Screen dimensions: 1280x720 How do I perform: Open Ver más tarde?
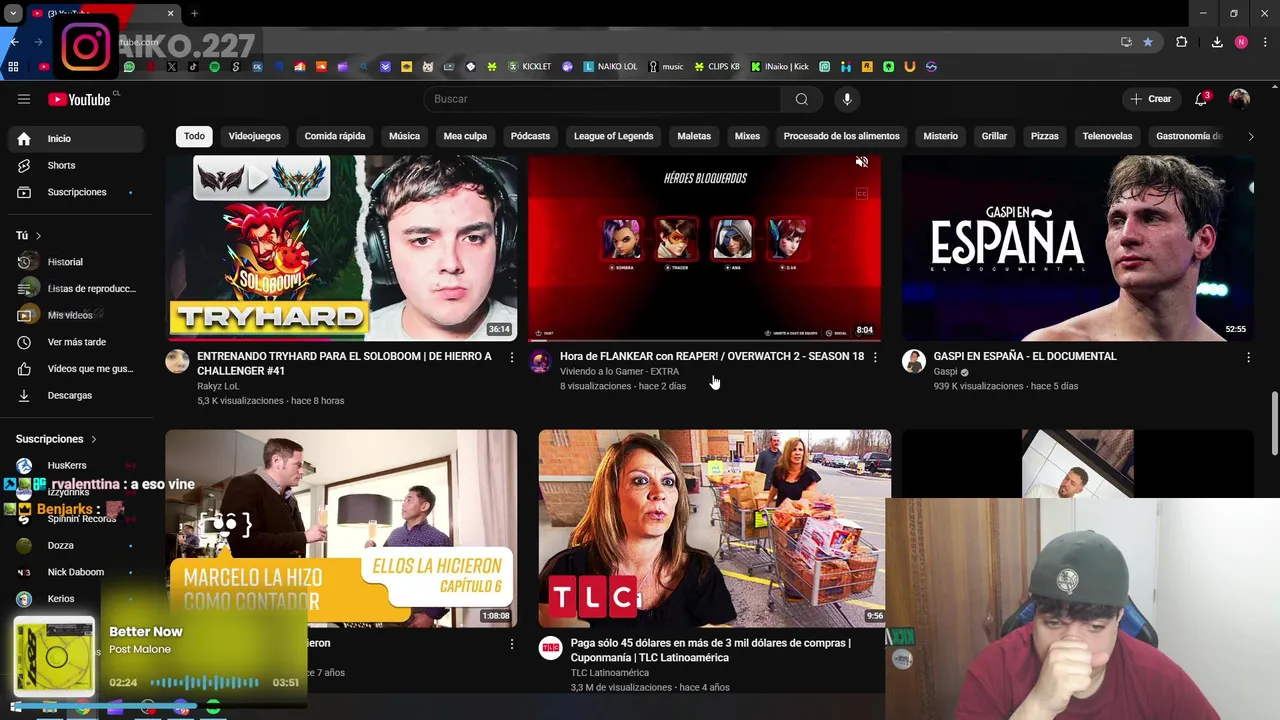[77, 342]
